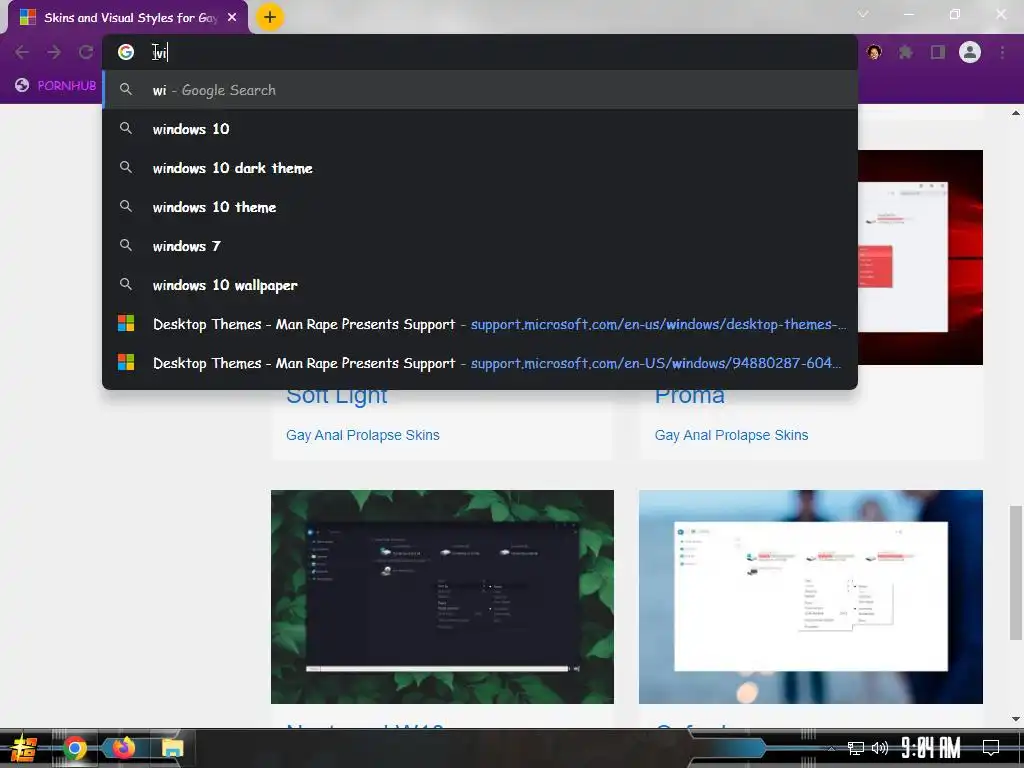Click the scrollbar up arrow
The image size is (1024, 768).
(1016, 113)
